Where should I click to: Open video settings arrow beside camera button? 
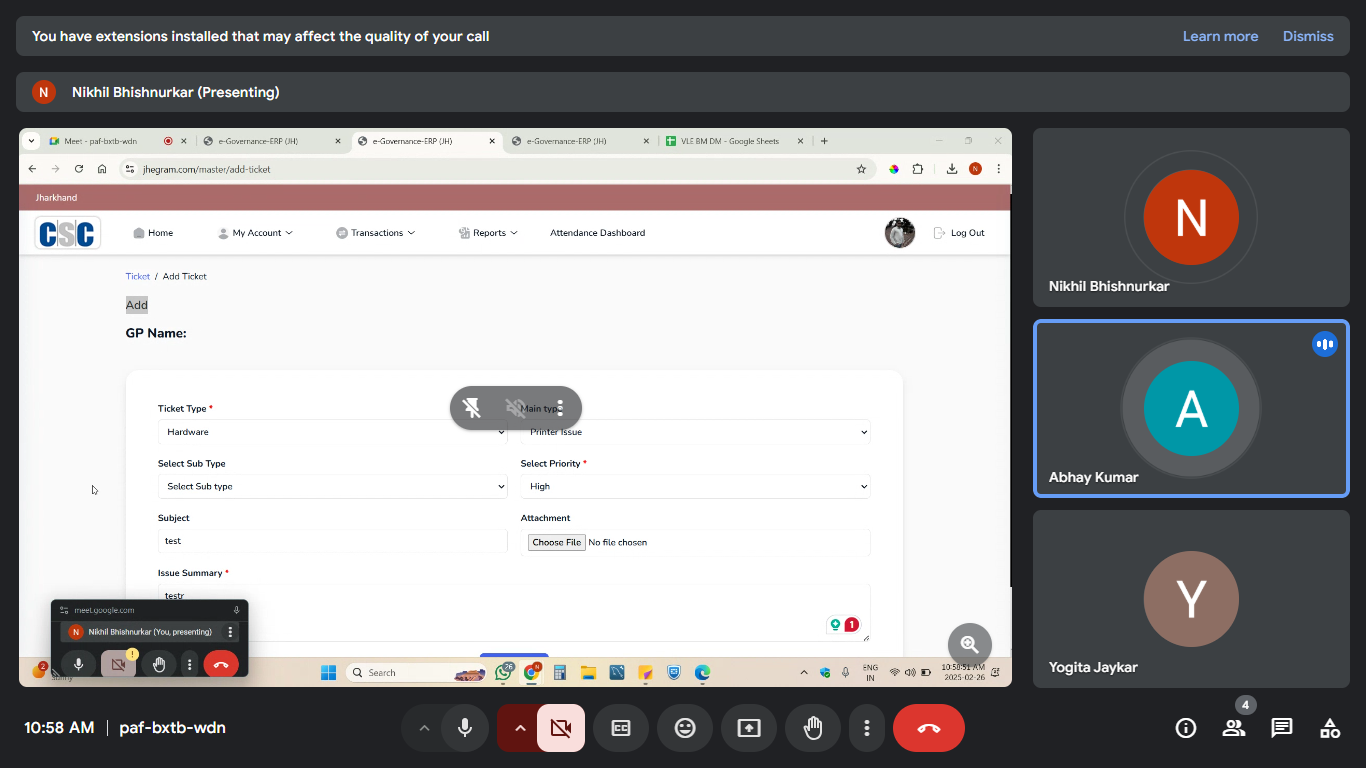tap(519, 728)
